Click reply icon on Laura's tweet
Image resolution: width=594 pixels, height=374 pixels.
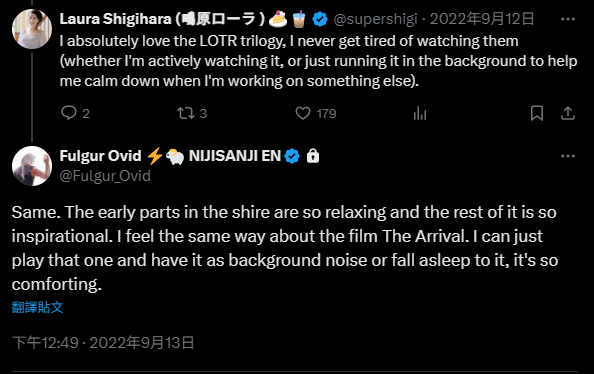(x=69, y=113)
